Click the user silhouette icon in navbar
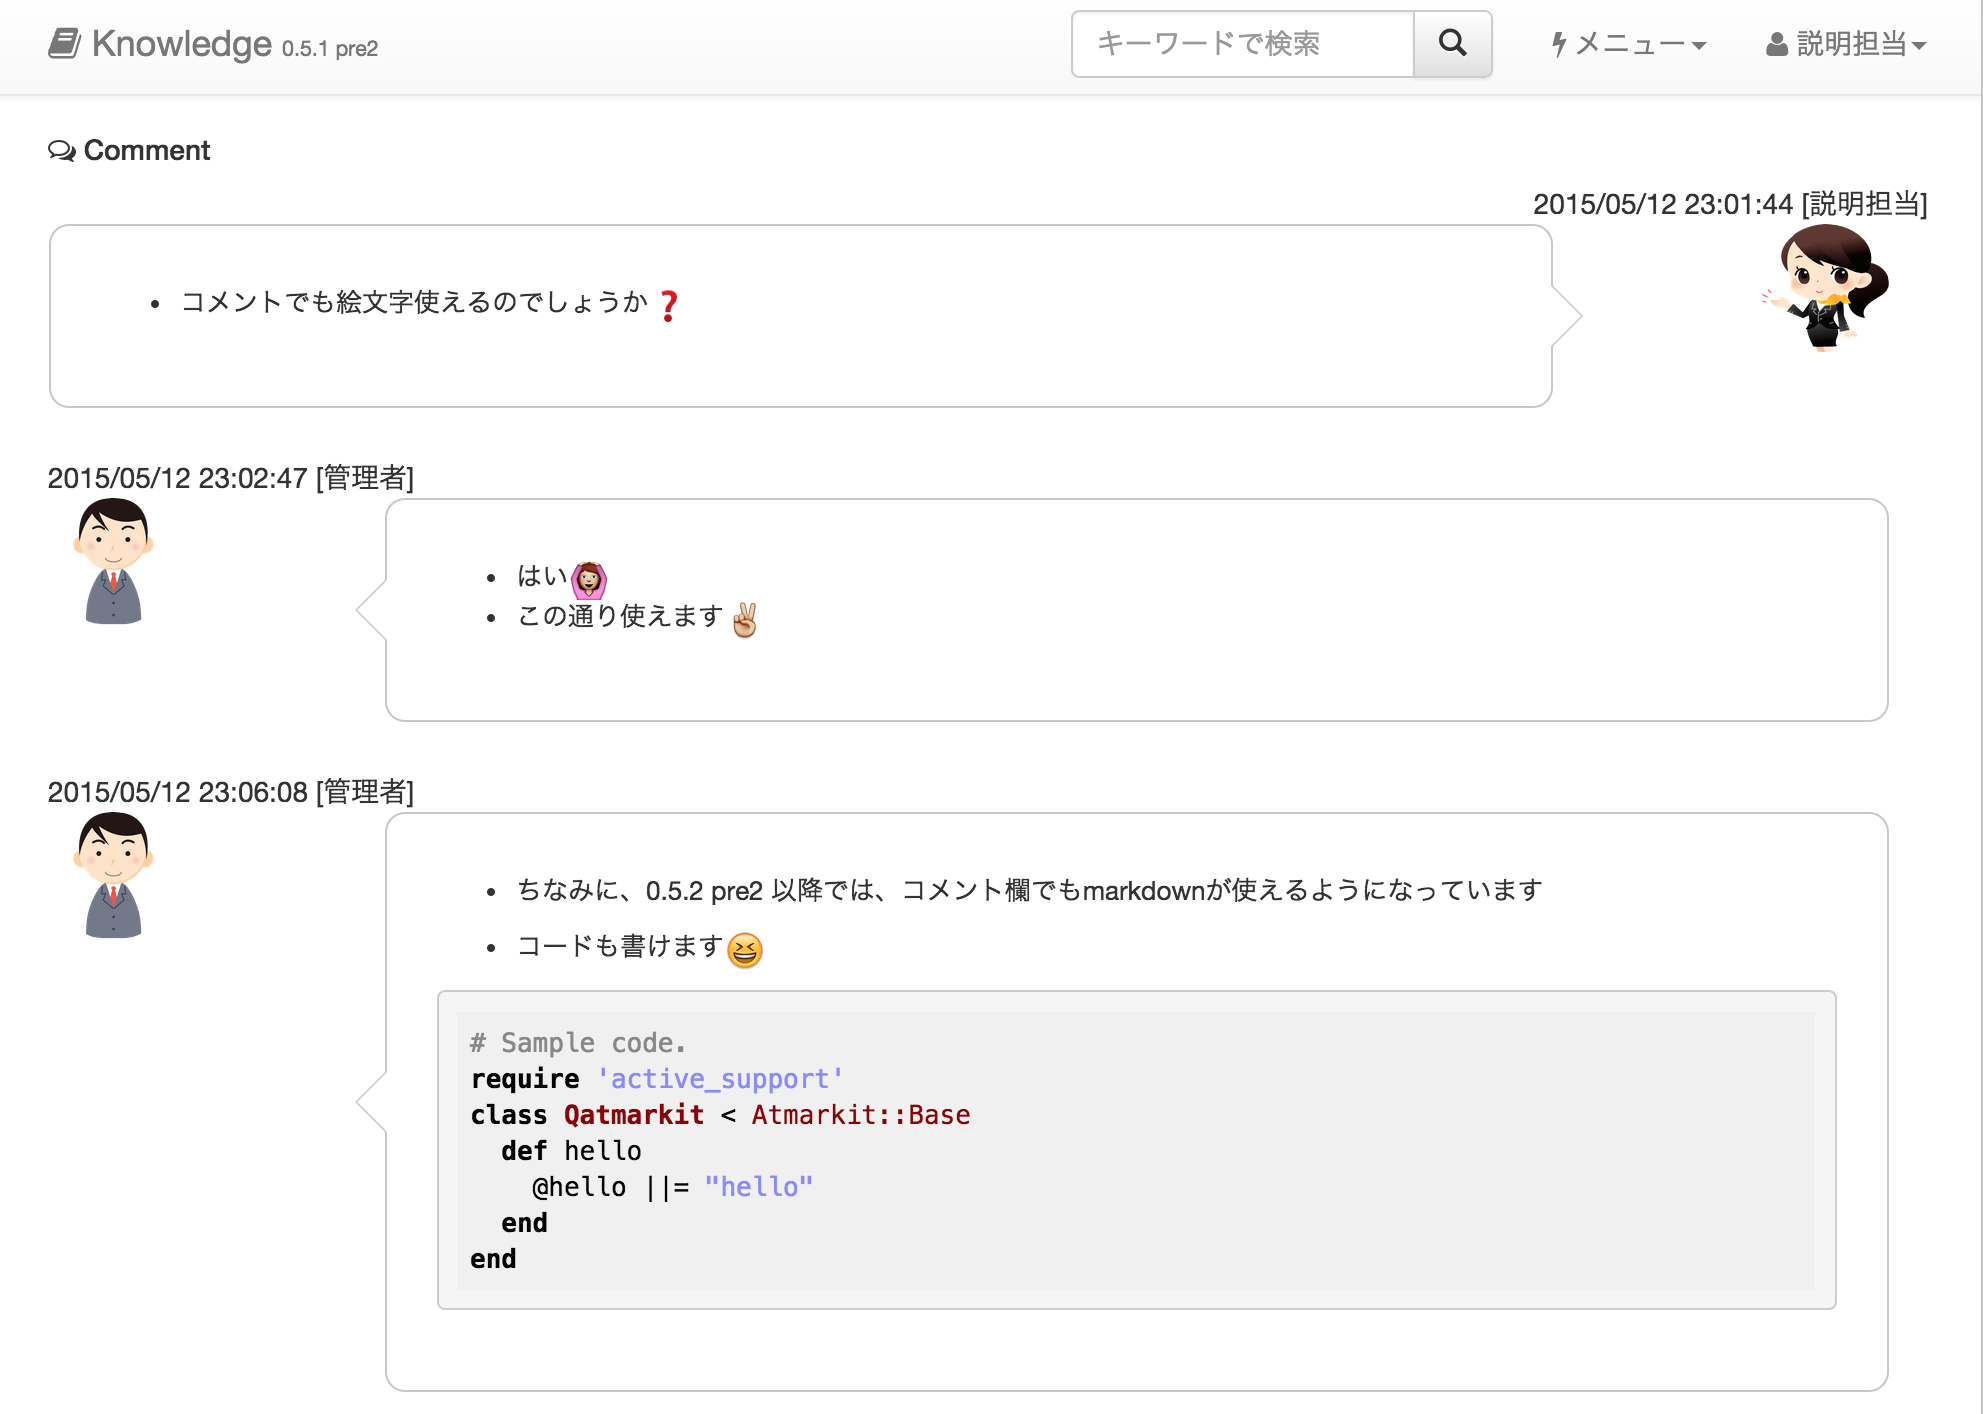The width and height of the screenshot is (1983, 1414). click(1776, 44)
